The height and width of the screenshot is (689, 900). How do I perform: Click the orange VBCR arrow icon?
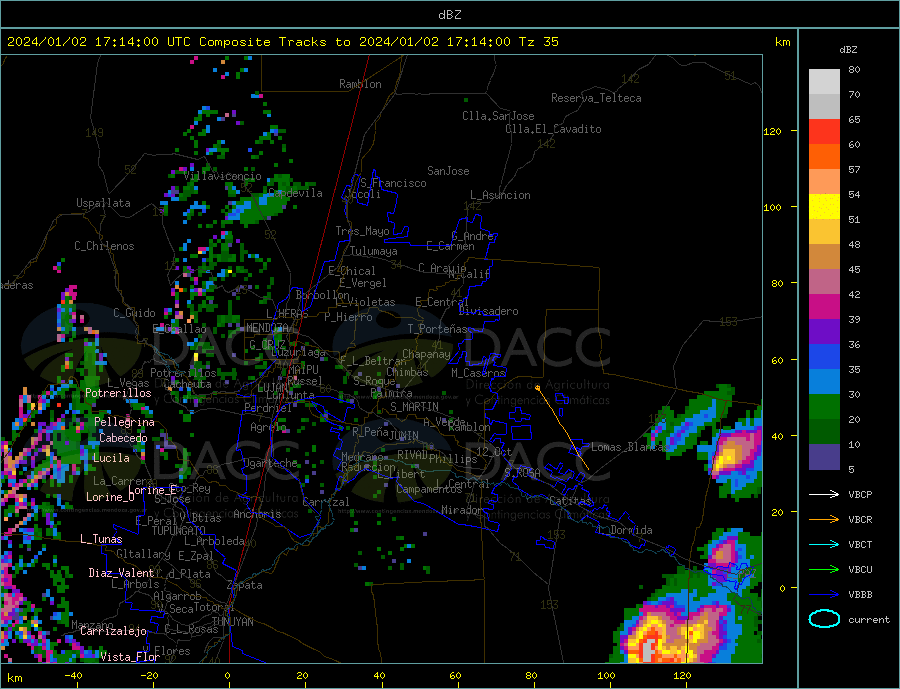[824, 520]
